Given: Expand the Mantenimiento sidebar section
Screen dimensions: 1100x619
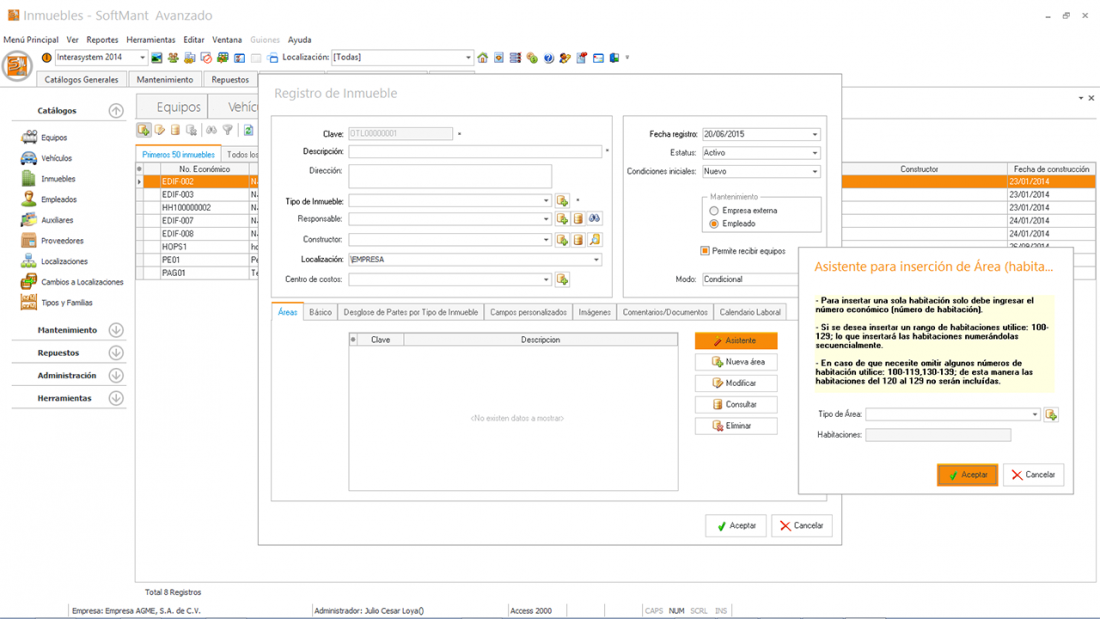Looking at the screenshot, I should [x=116, y=330].
